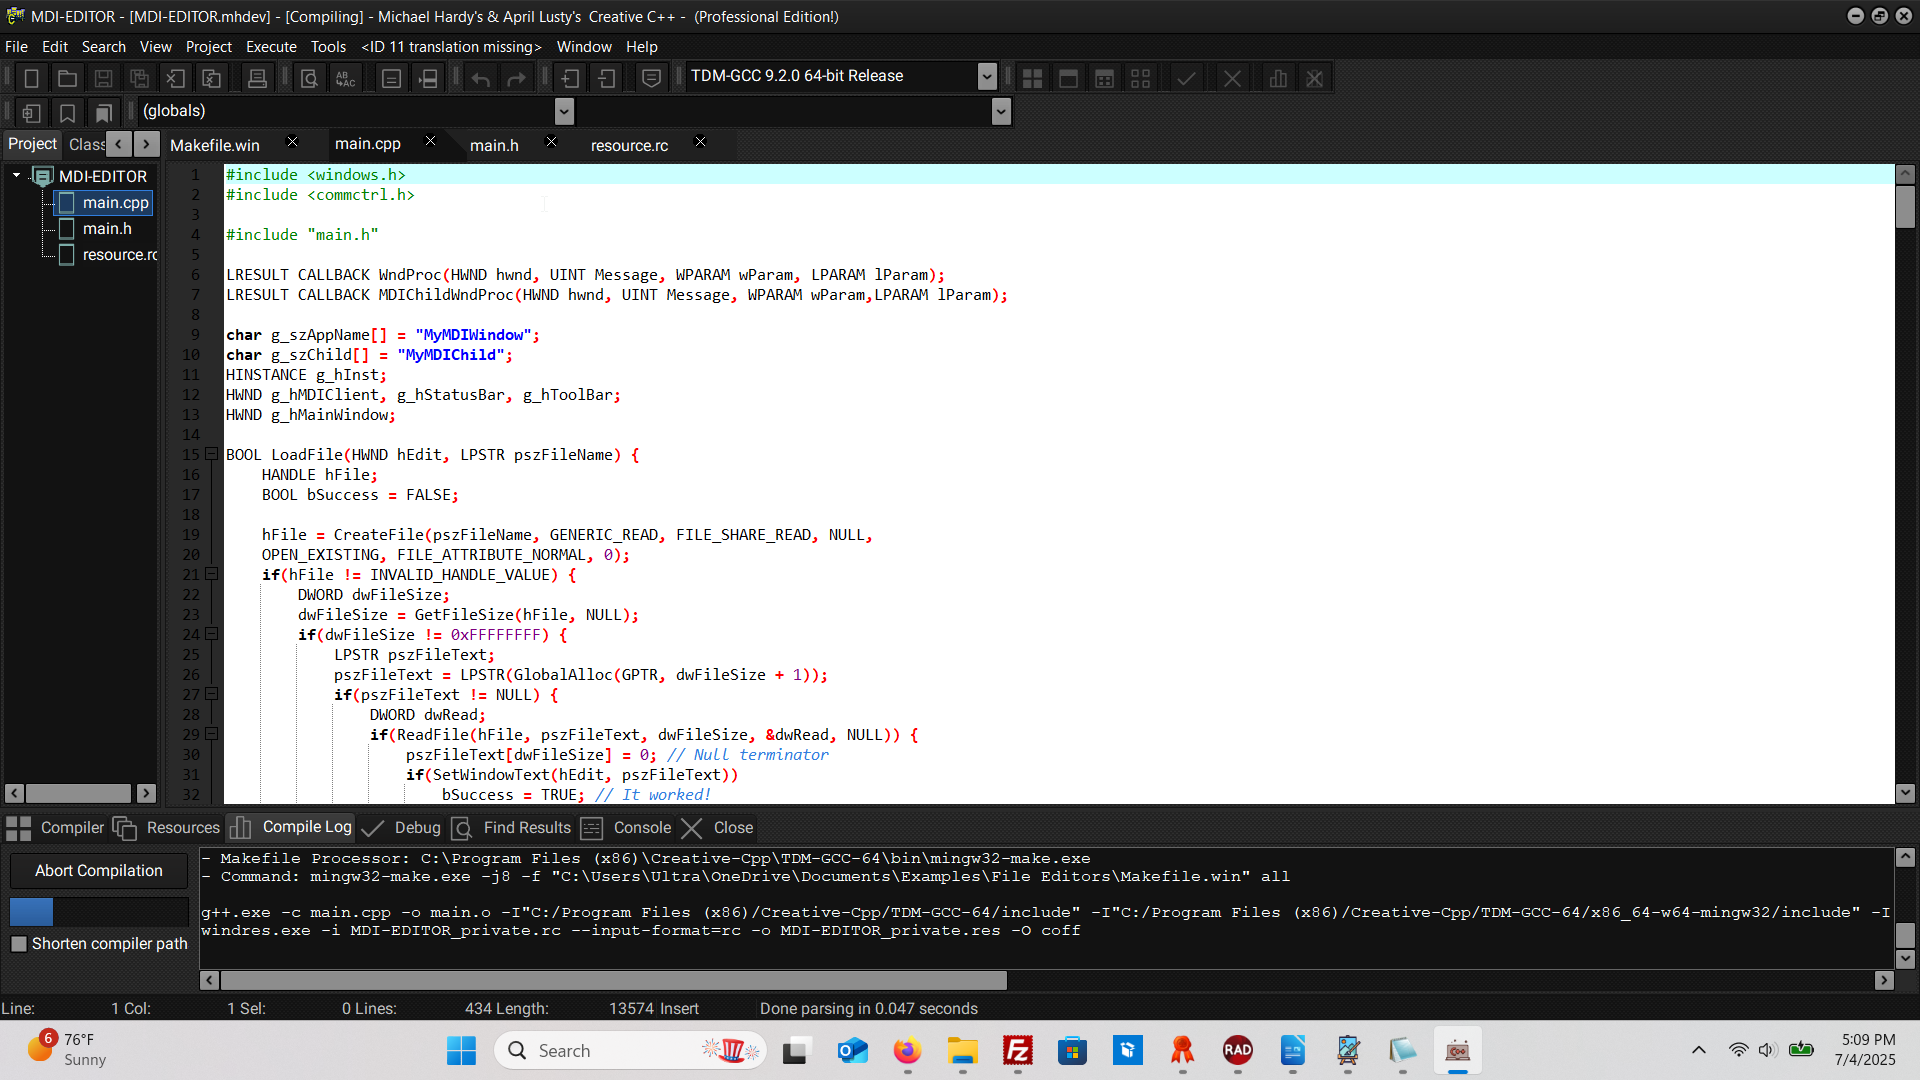This screenshot has height=1080, width=1920.
Task: Click the project panel horizontal scrollbar
Action: click(79, 793)
